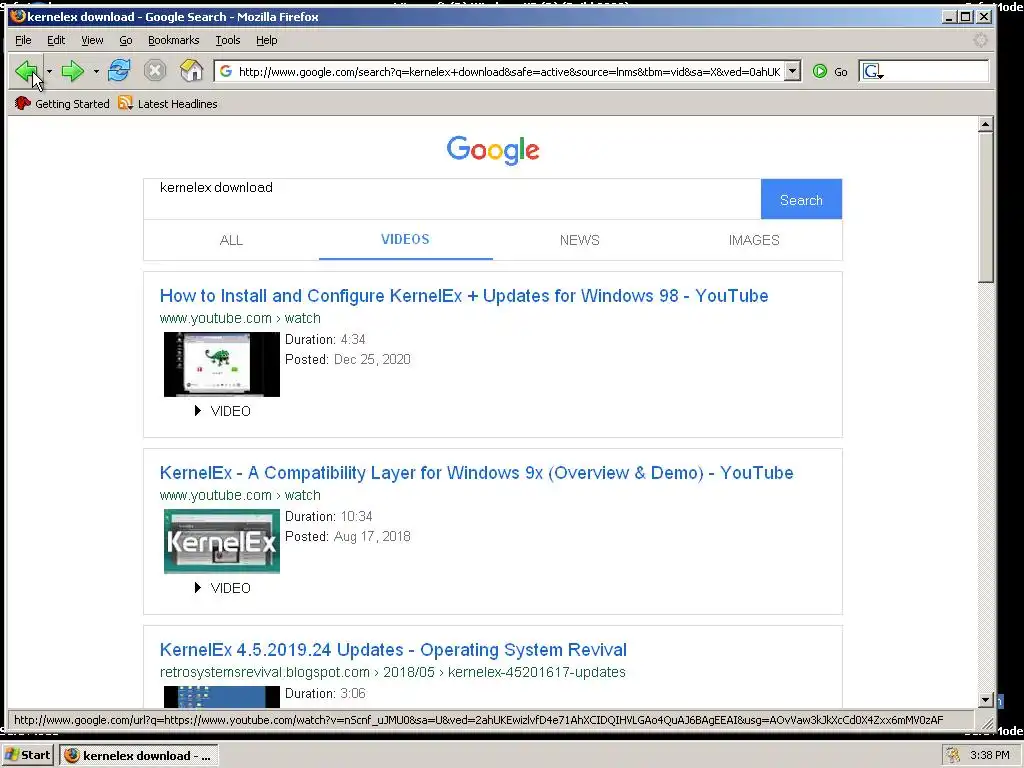The width and height of the screenshot is (1024, 768).
Task: Click 'Posted: Dec 25, 2020' text
Action: click(x=348, y=359)
